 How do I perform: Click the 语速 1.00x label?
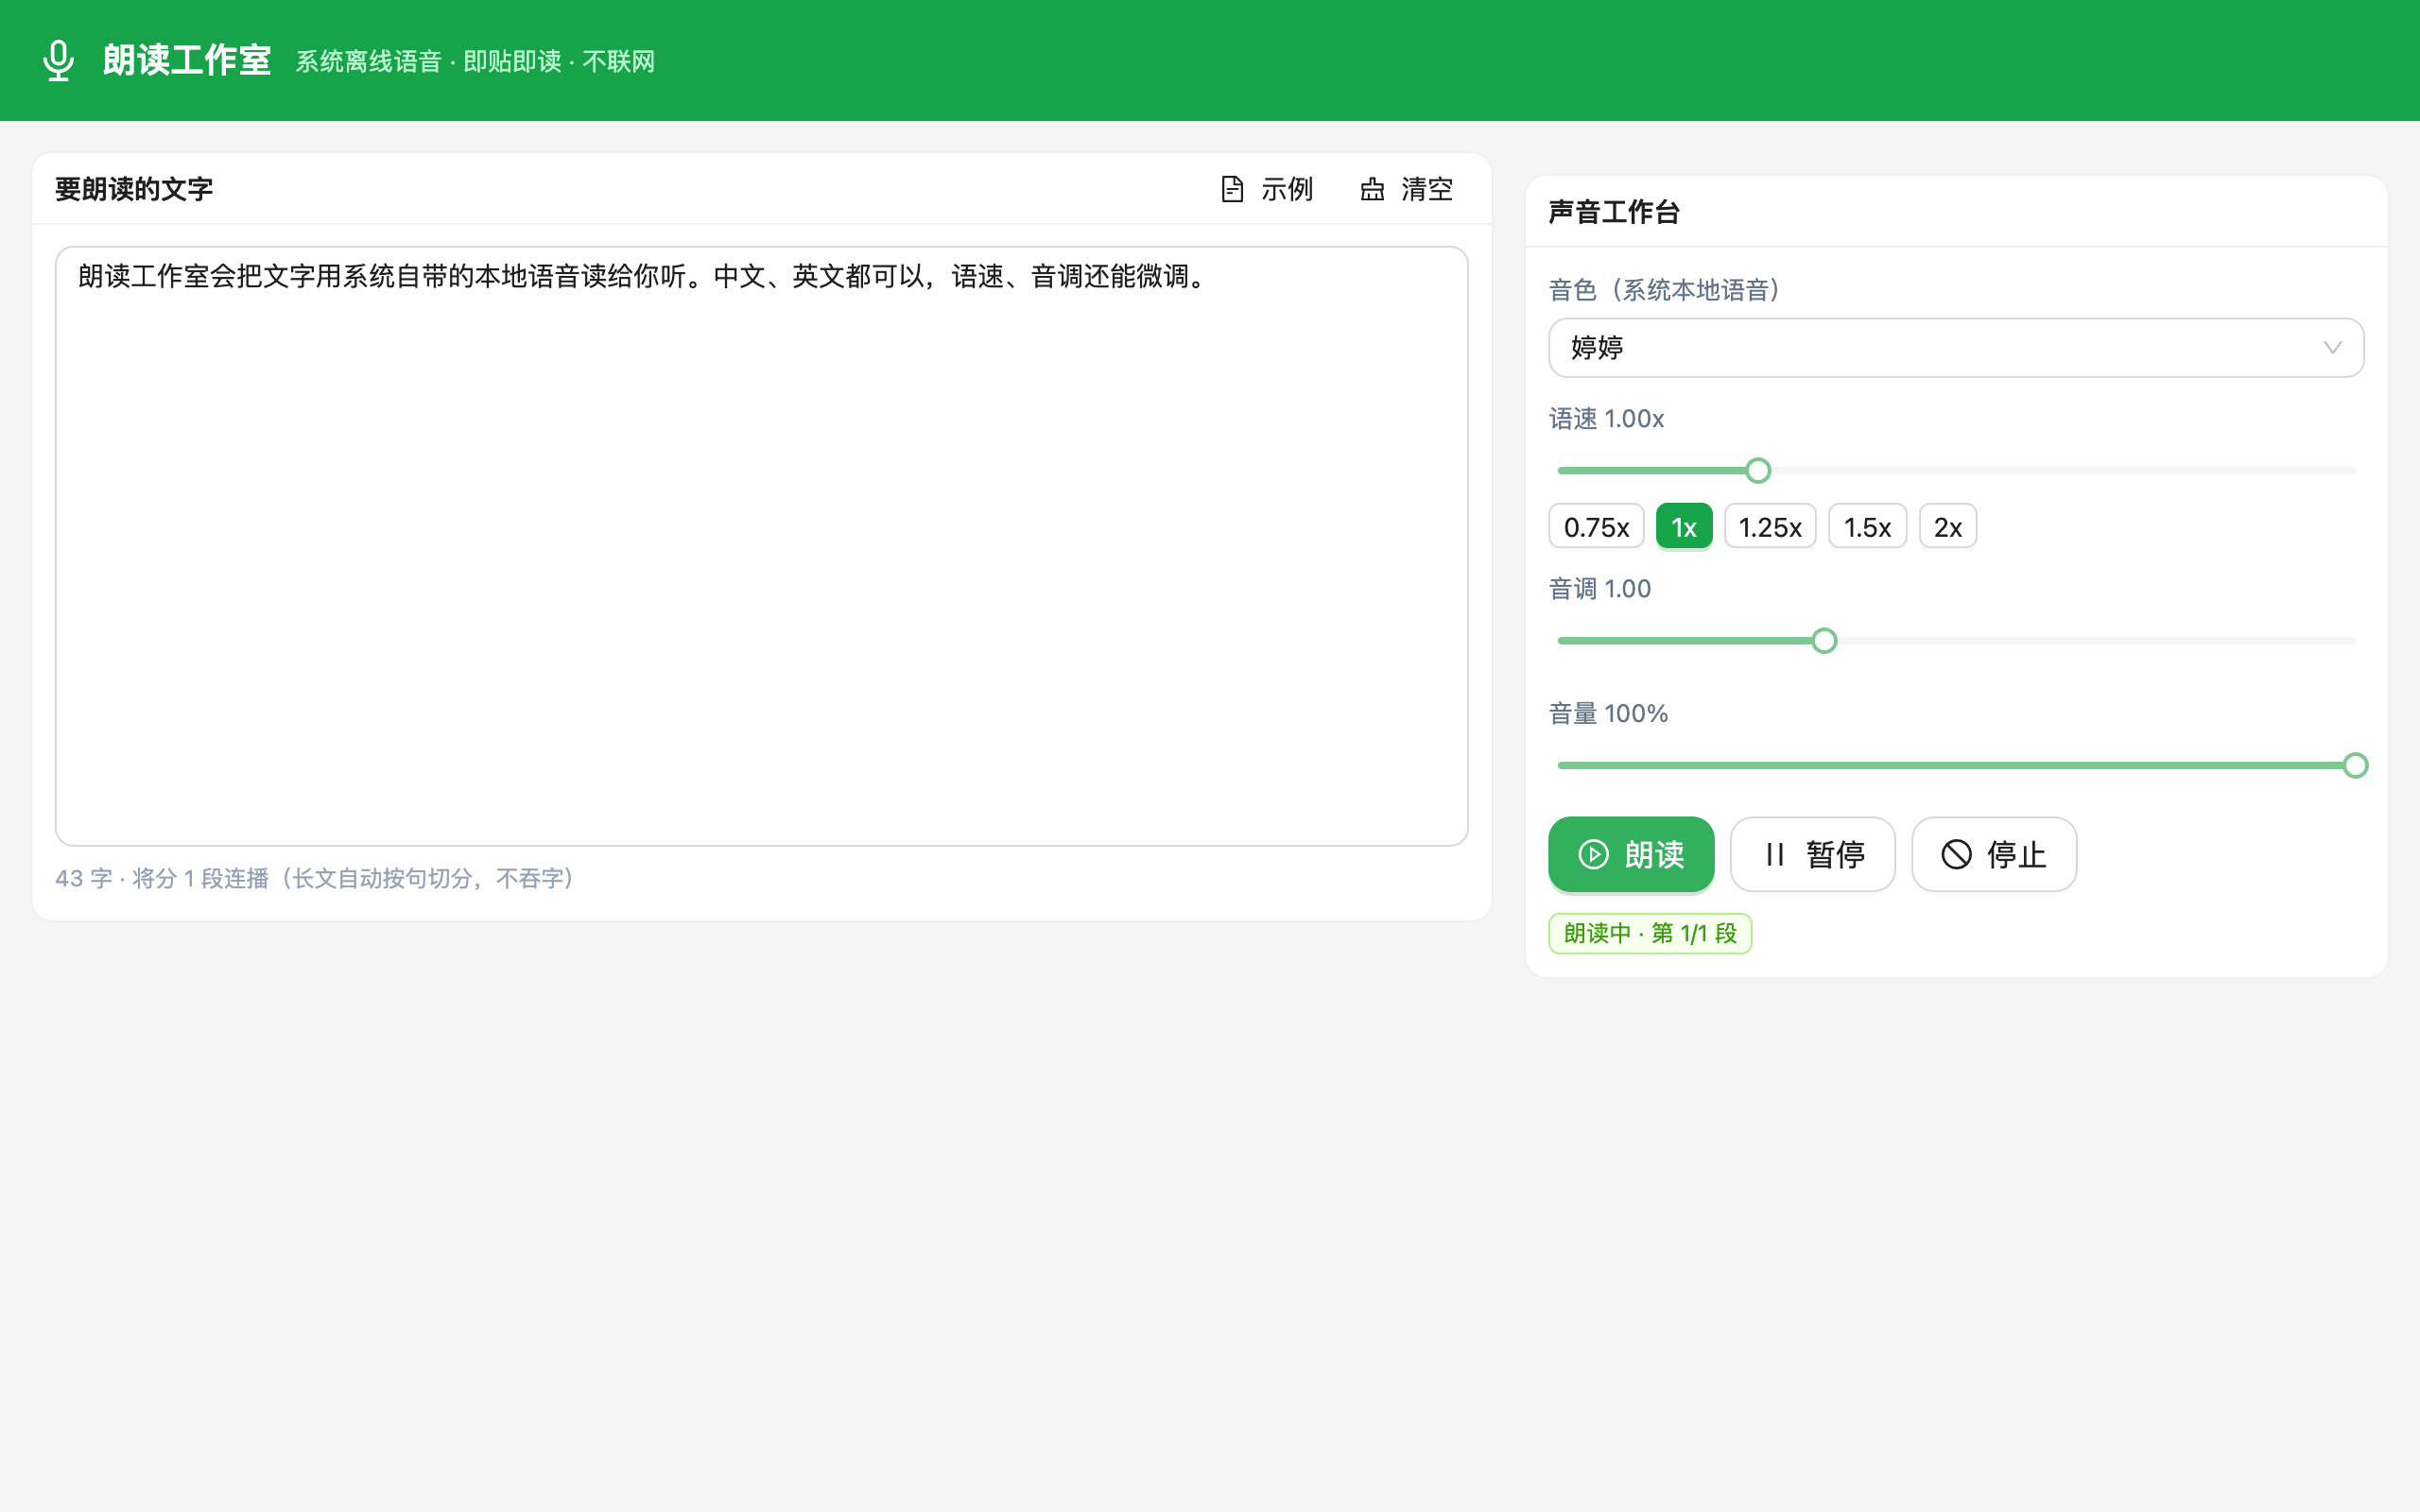point(1606,419)
